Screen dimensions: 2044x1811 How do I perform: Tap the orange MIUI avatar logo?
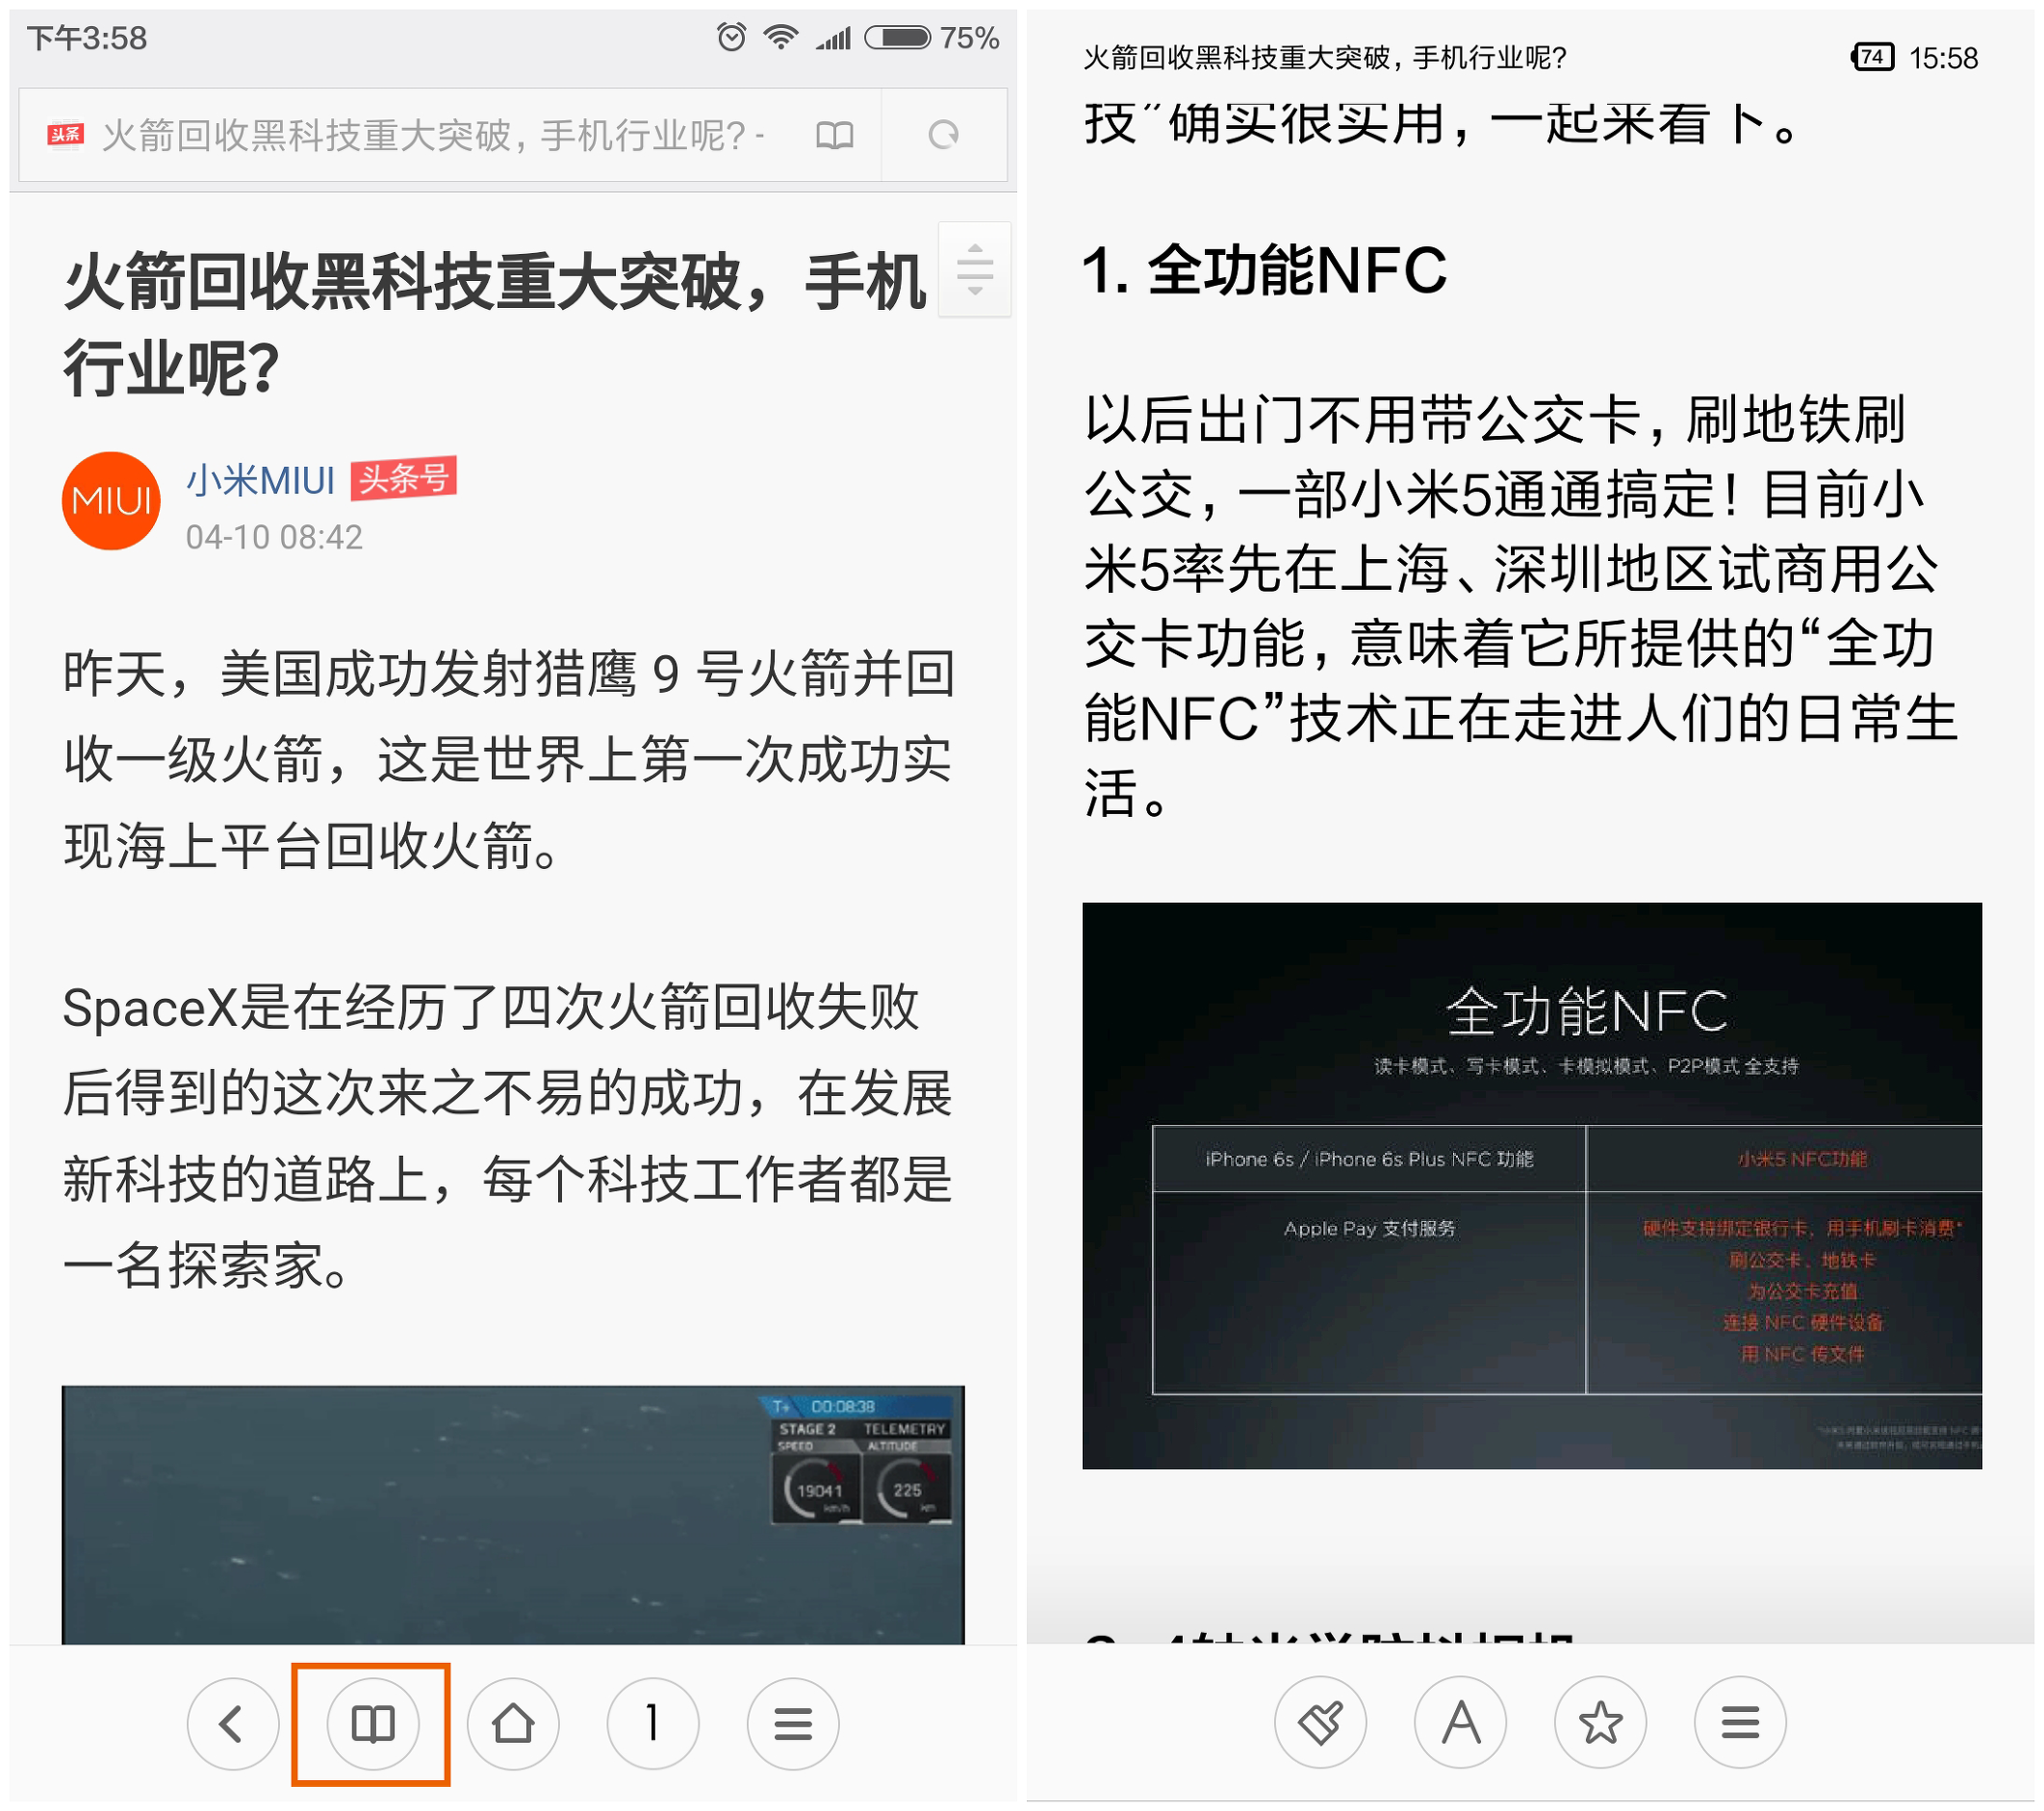coord(111,500)
